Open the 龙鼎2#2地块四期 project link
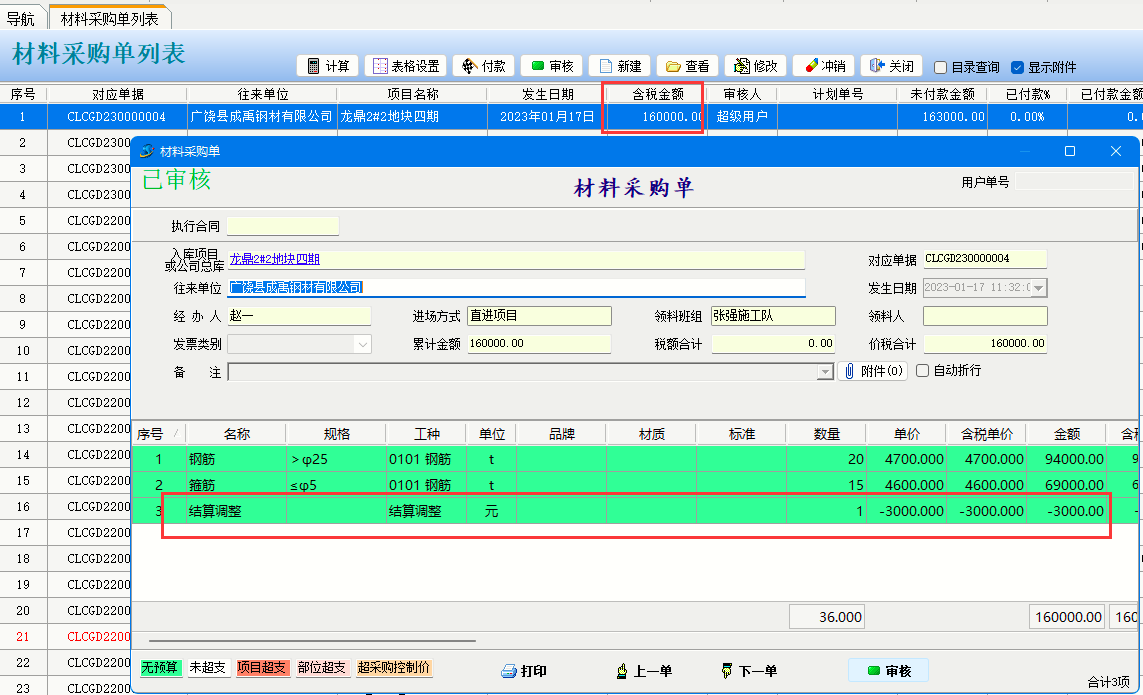The width and height of the screenshot is (1143, 695). pyautogui.click(x=275, y=259)
